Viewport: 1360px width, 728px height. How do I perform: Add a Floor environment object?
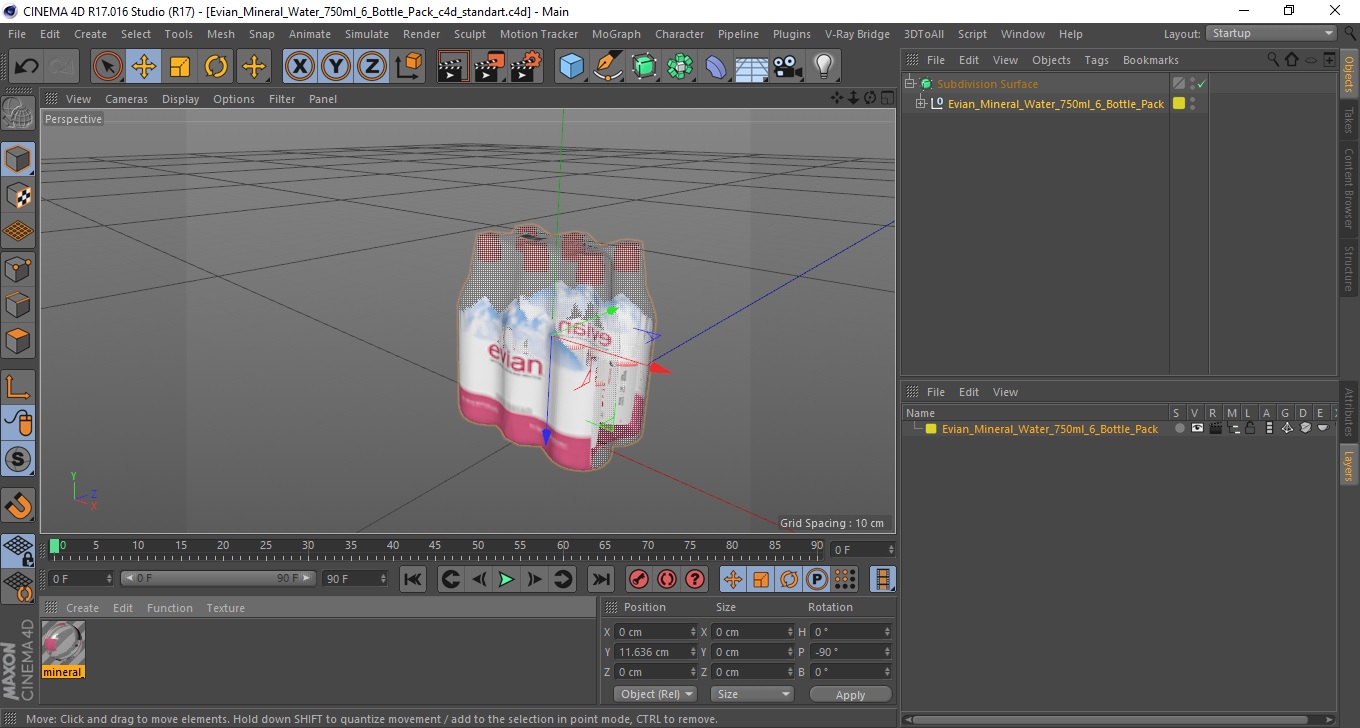(752, 67)
